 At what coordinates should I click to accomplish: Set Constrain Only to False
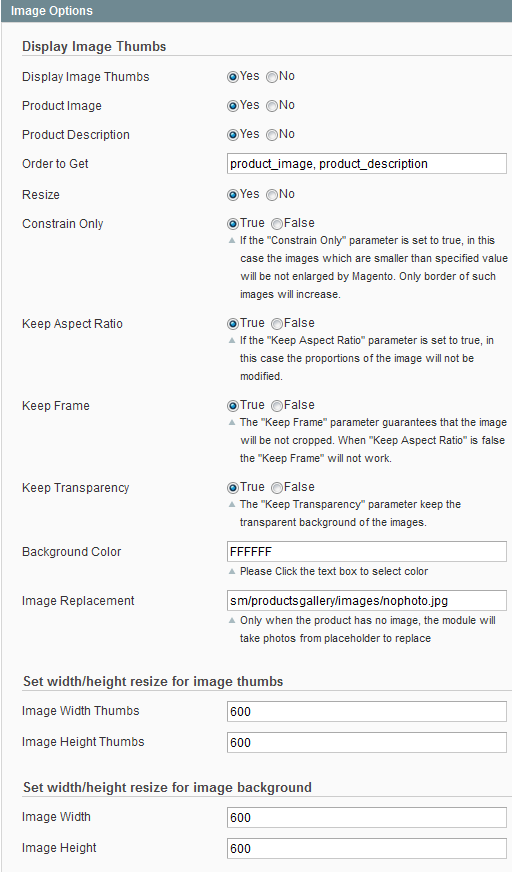pos(277,224)
